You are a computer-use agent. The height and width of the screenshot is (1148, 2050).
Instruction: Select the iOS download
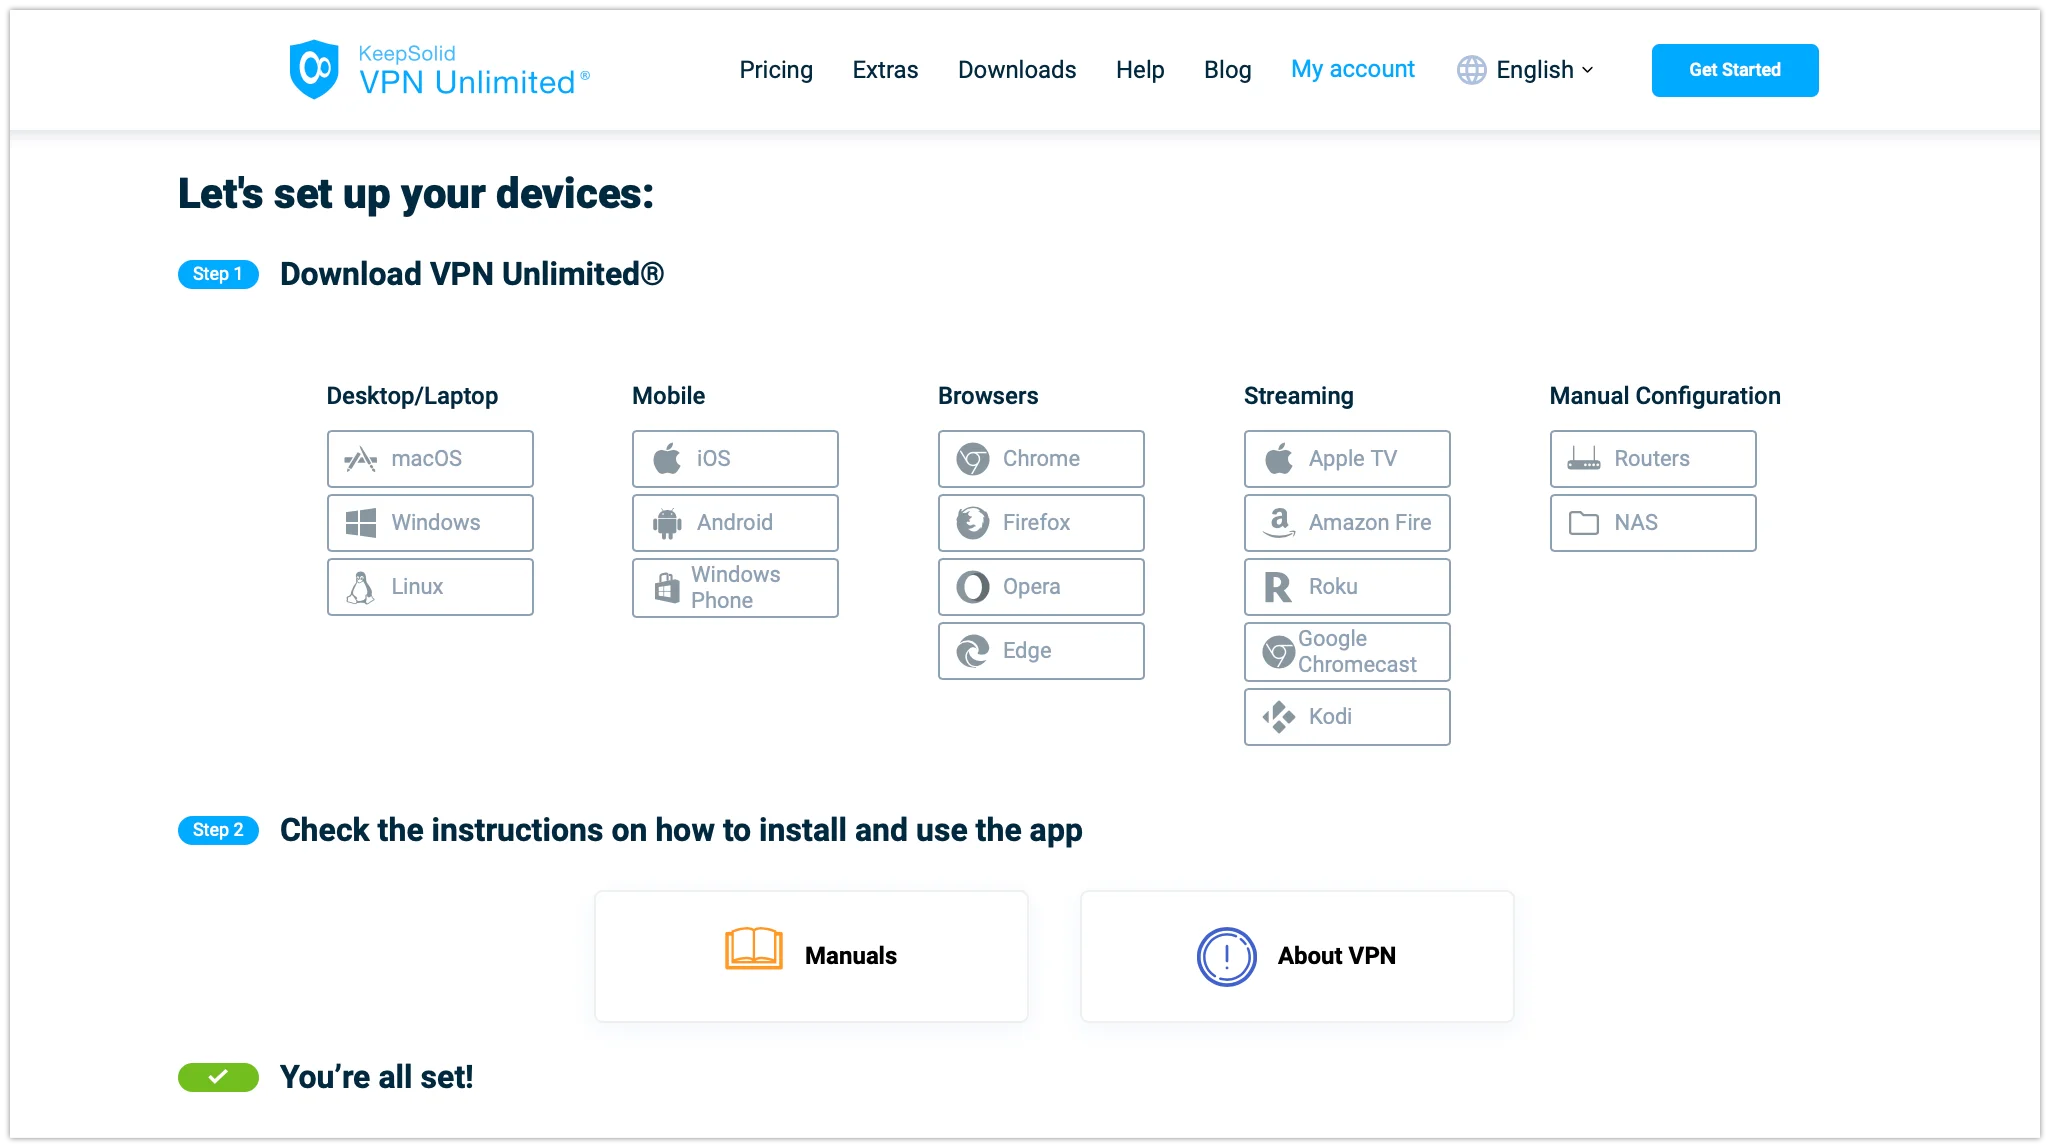click(735, 459)
